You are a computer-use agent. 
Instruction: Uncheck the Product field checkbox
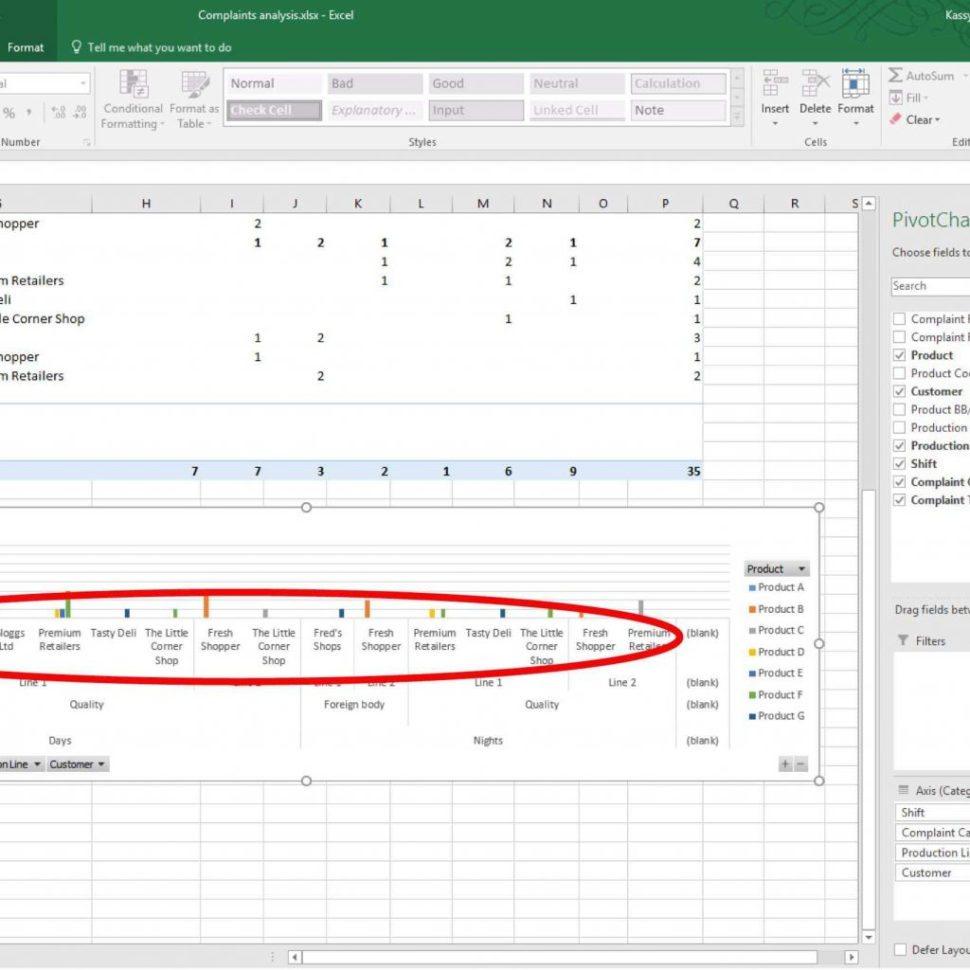tap(900, 356)
